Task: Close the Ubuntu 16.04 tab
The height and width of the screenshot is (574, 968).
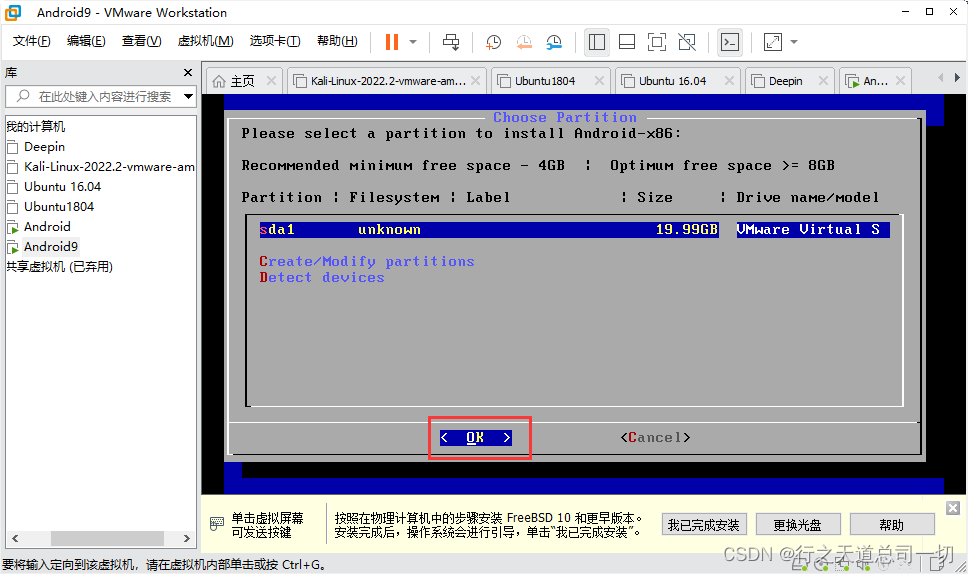Action: pyautogui.click(x=729, y=80)
